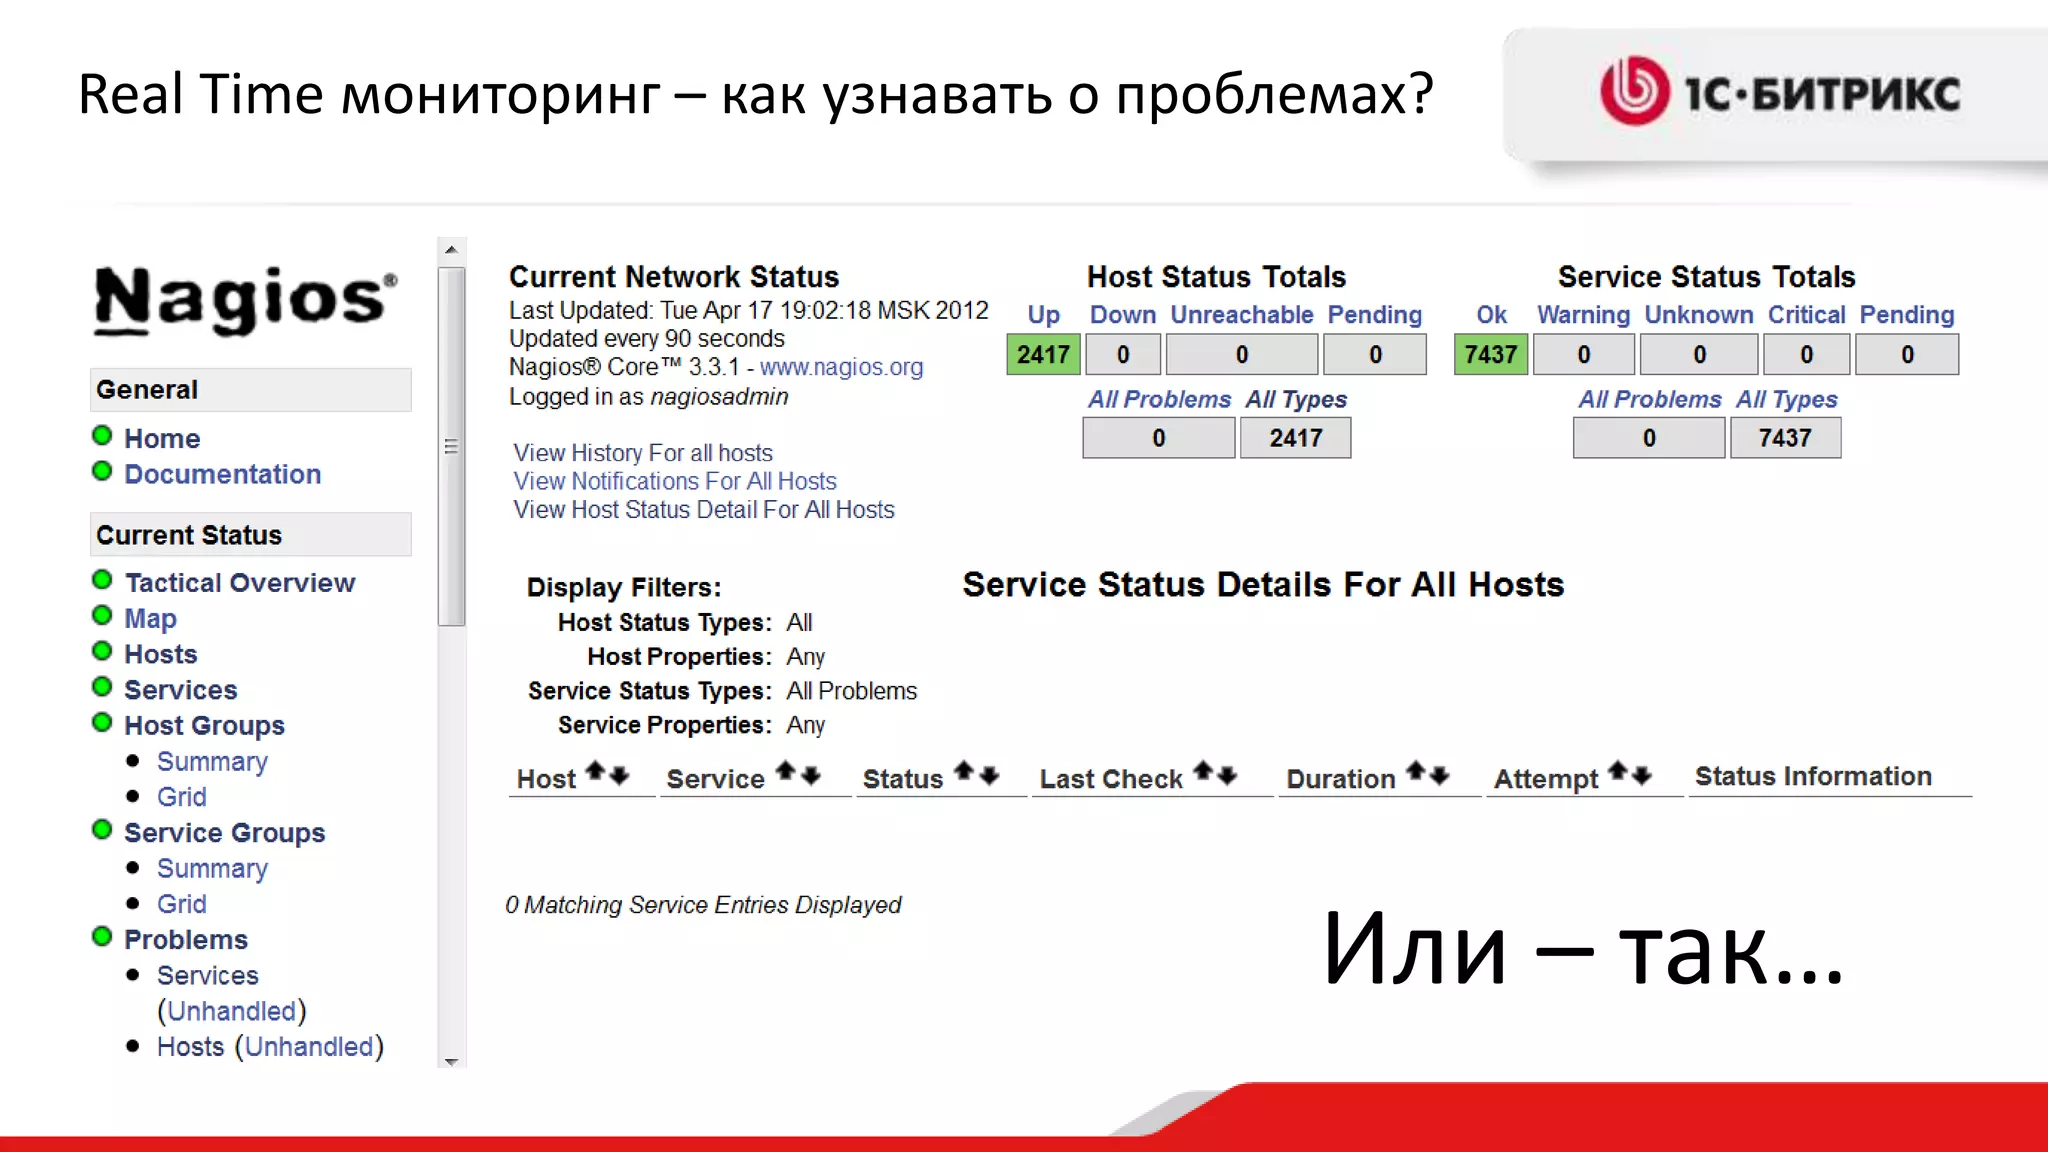The height and width of the screenshot is (1152, 2048).
Task: Click the Ok service status header
Action: pos(1492,315)
